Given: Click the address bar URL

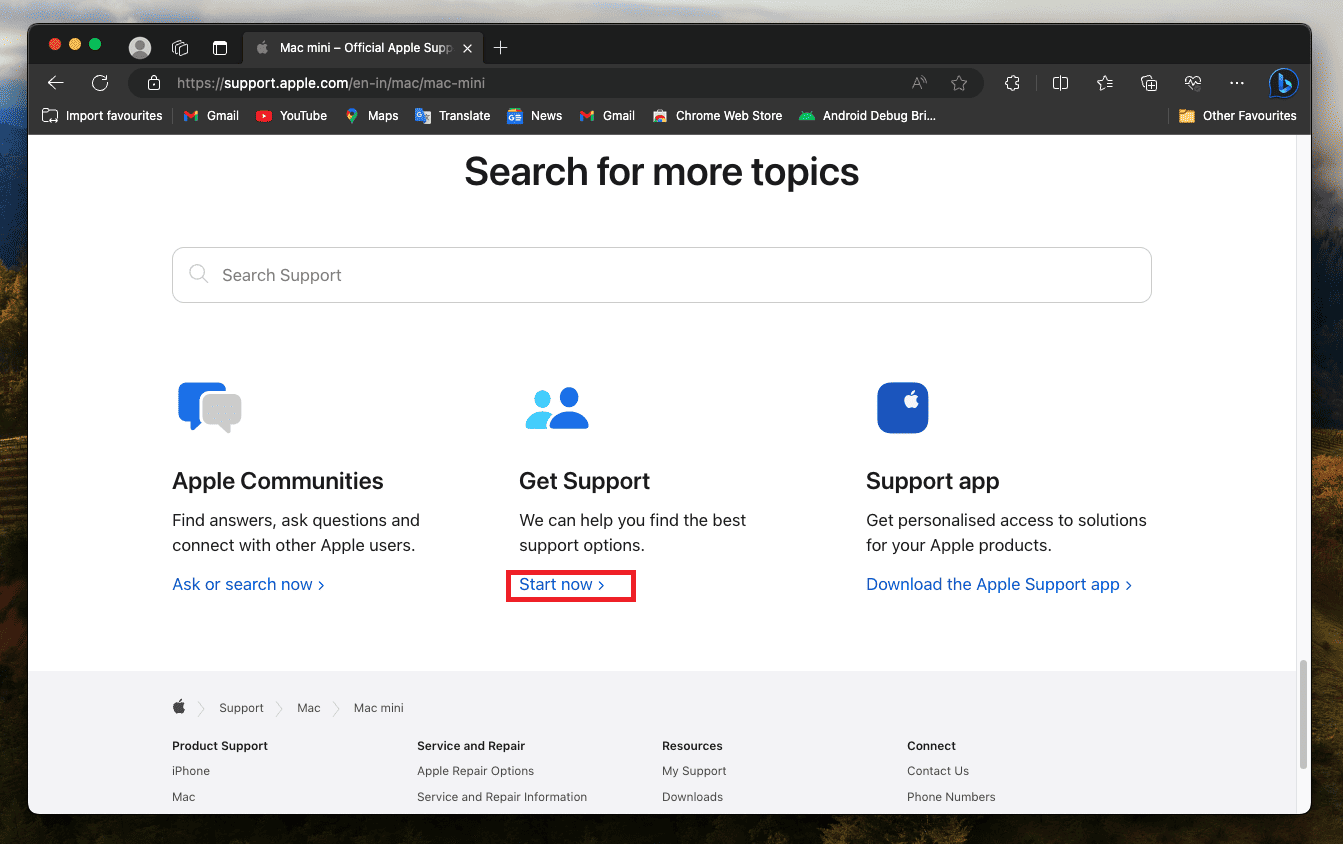Looking at the screenshot, I should [x=331, y=83].
